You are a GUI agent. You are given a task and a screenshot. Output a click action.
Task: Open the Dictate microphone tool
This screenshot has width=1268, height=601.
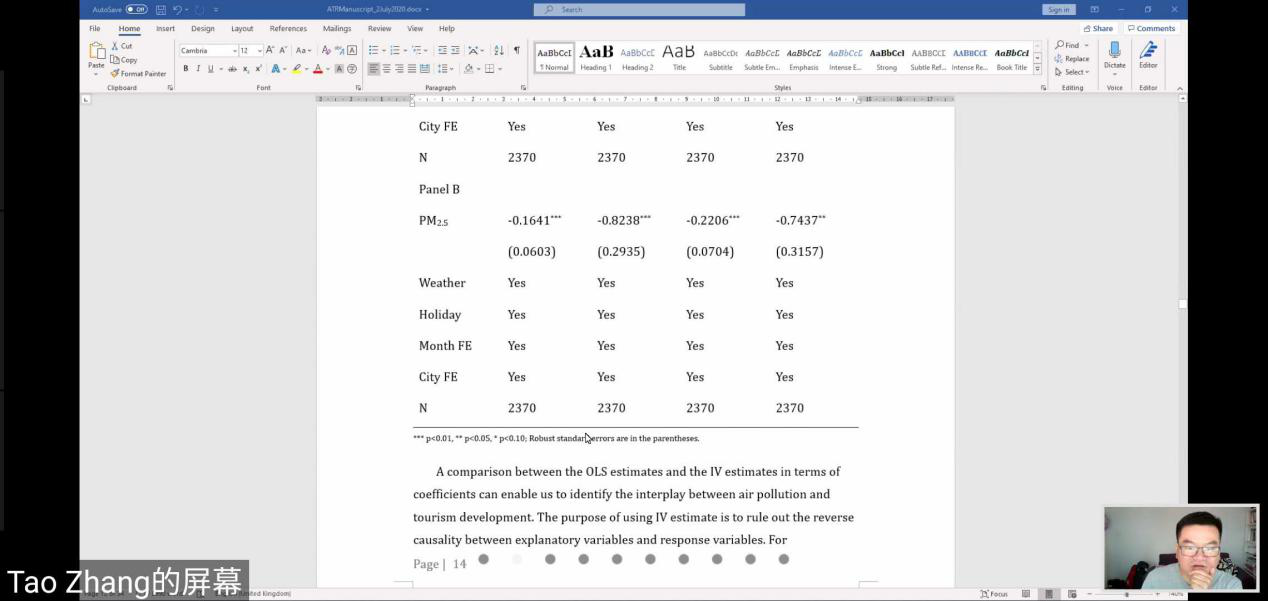(x=1114, y=56)
